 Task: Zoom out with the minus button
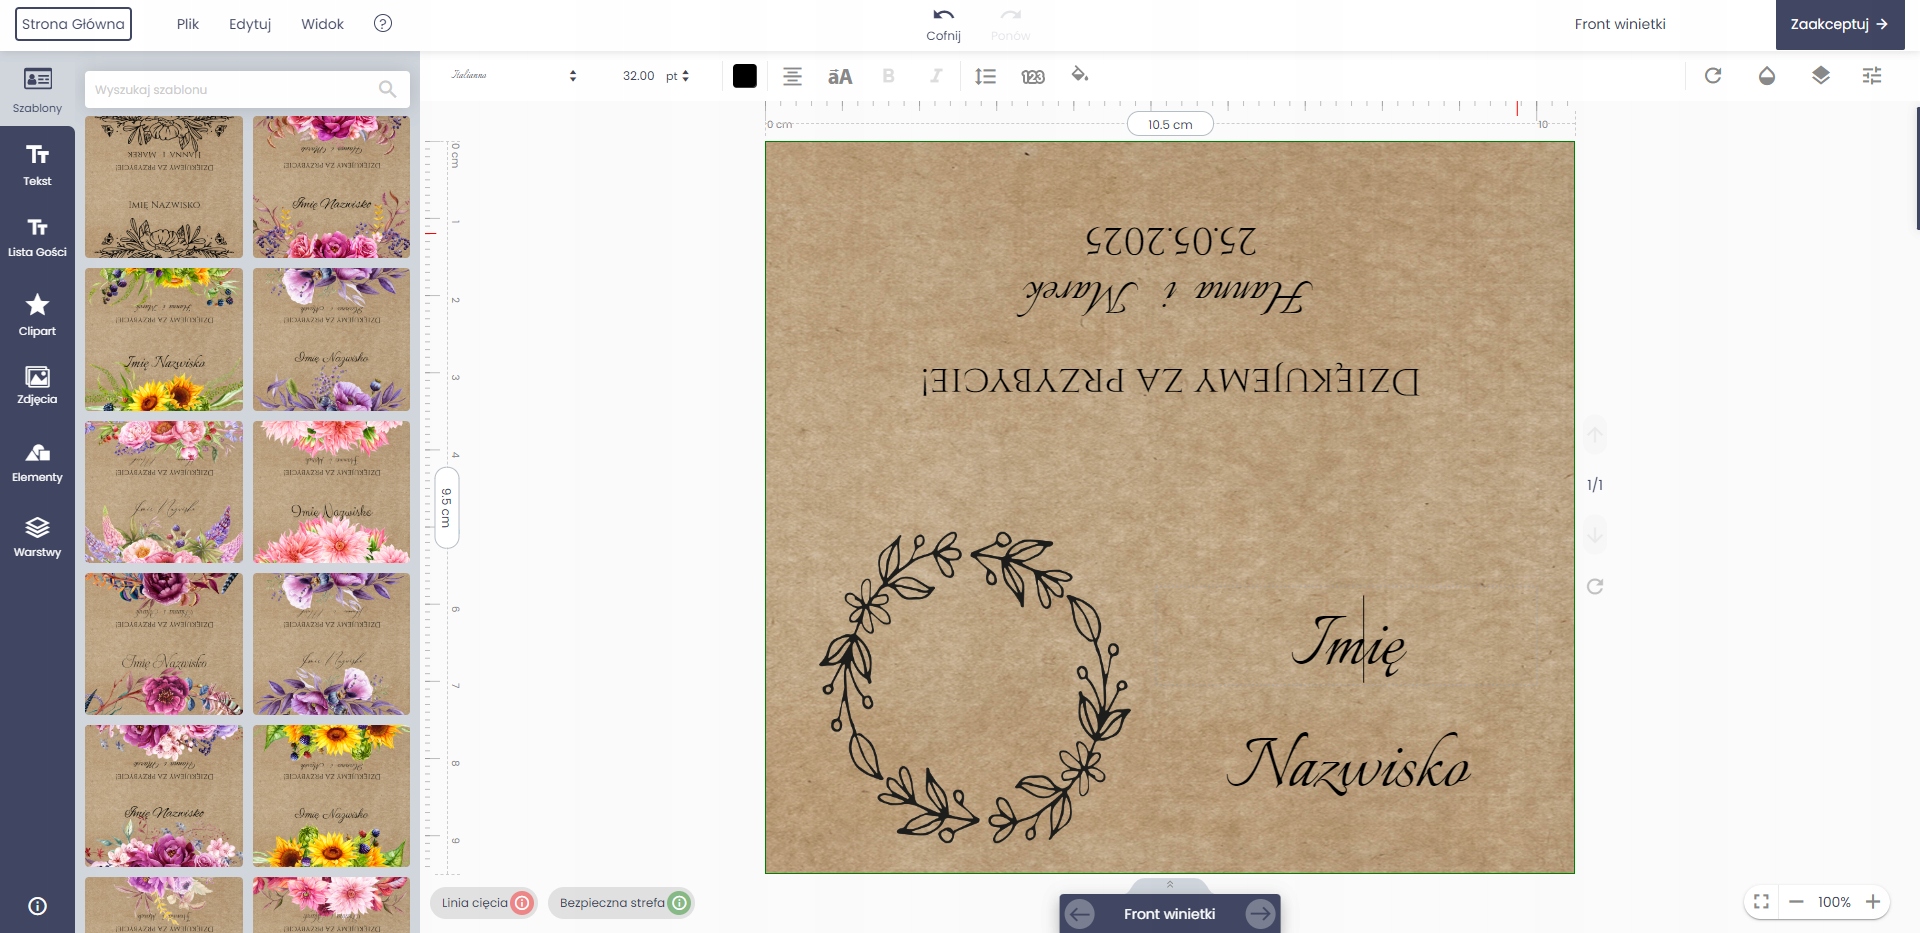tap(1796, 902)
